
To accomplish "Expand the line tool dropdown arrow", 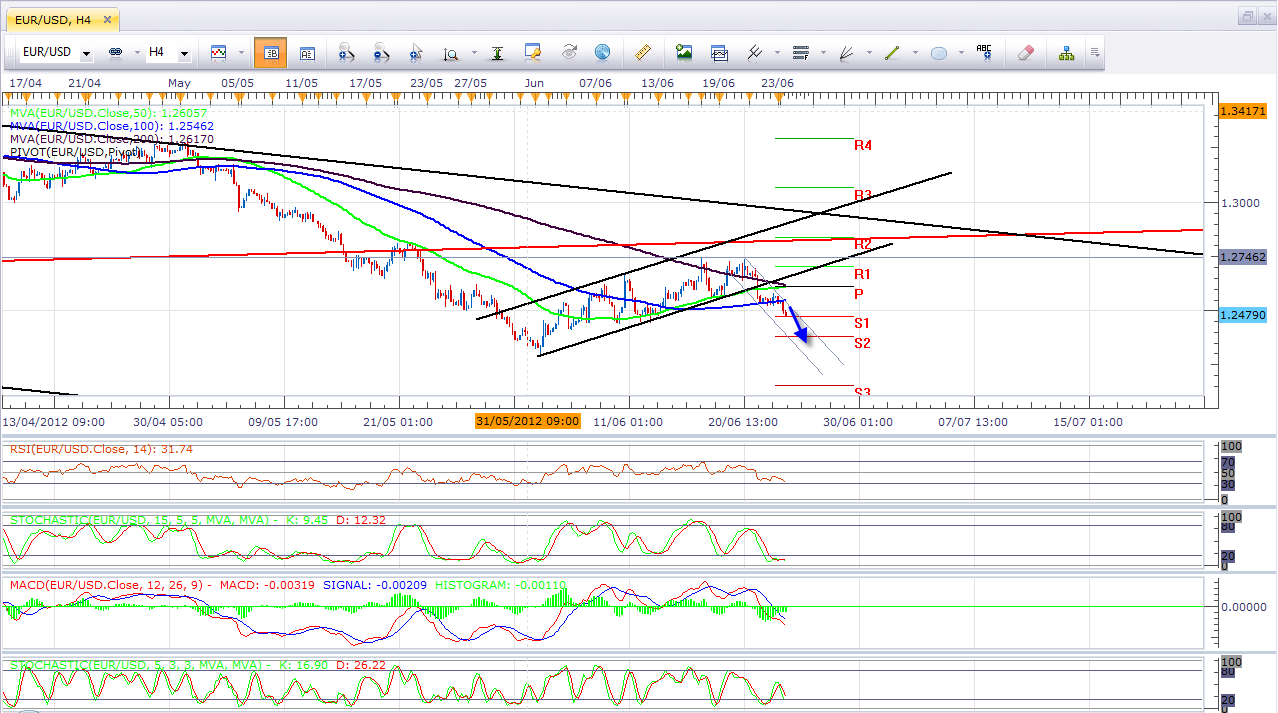I will click(x=914, y=53).
